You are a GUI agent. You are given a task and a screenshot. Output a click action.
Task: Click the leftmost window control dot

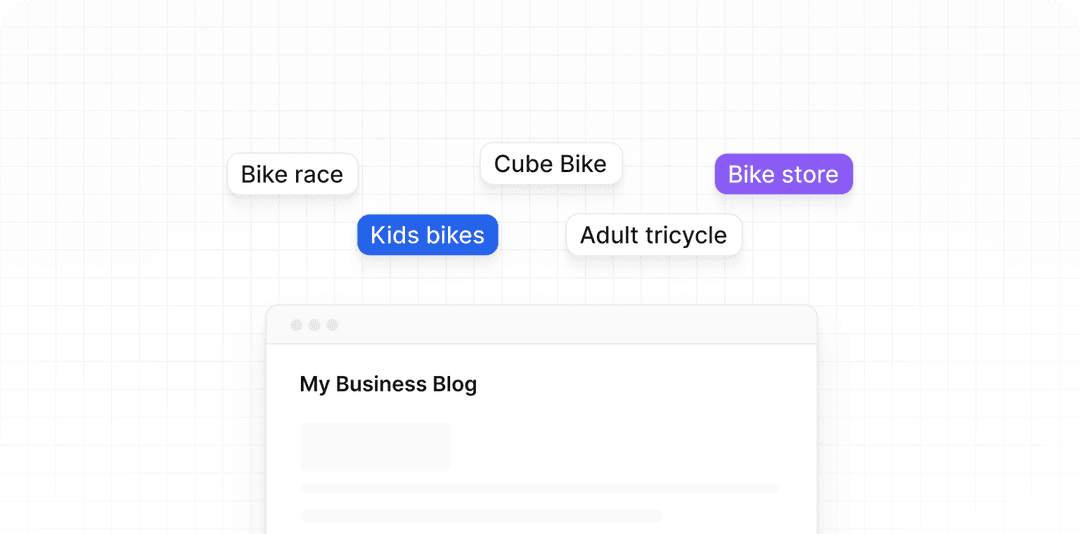click(296, 325)
